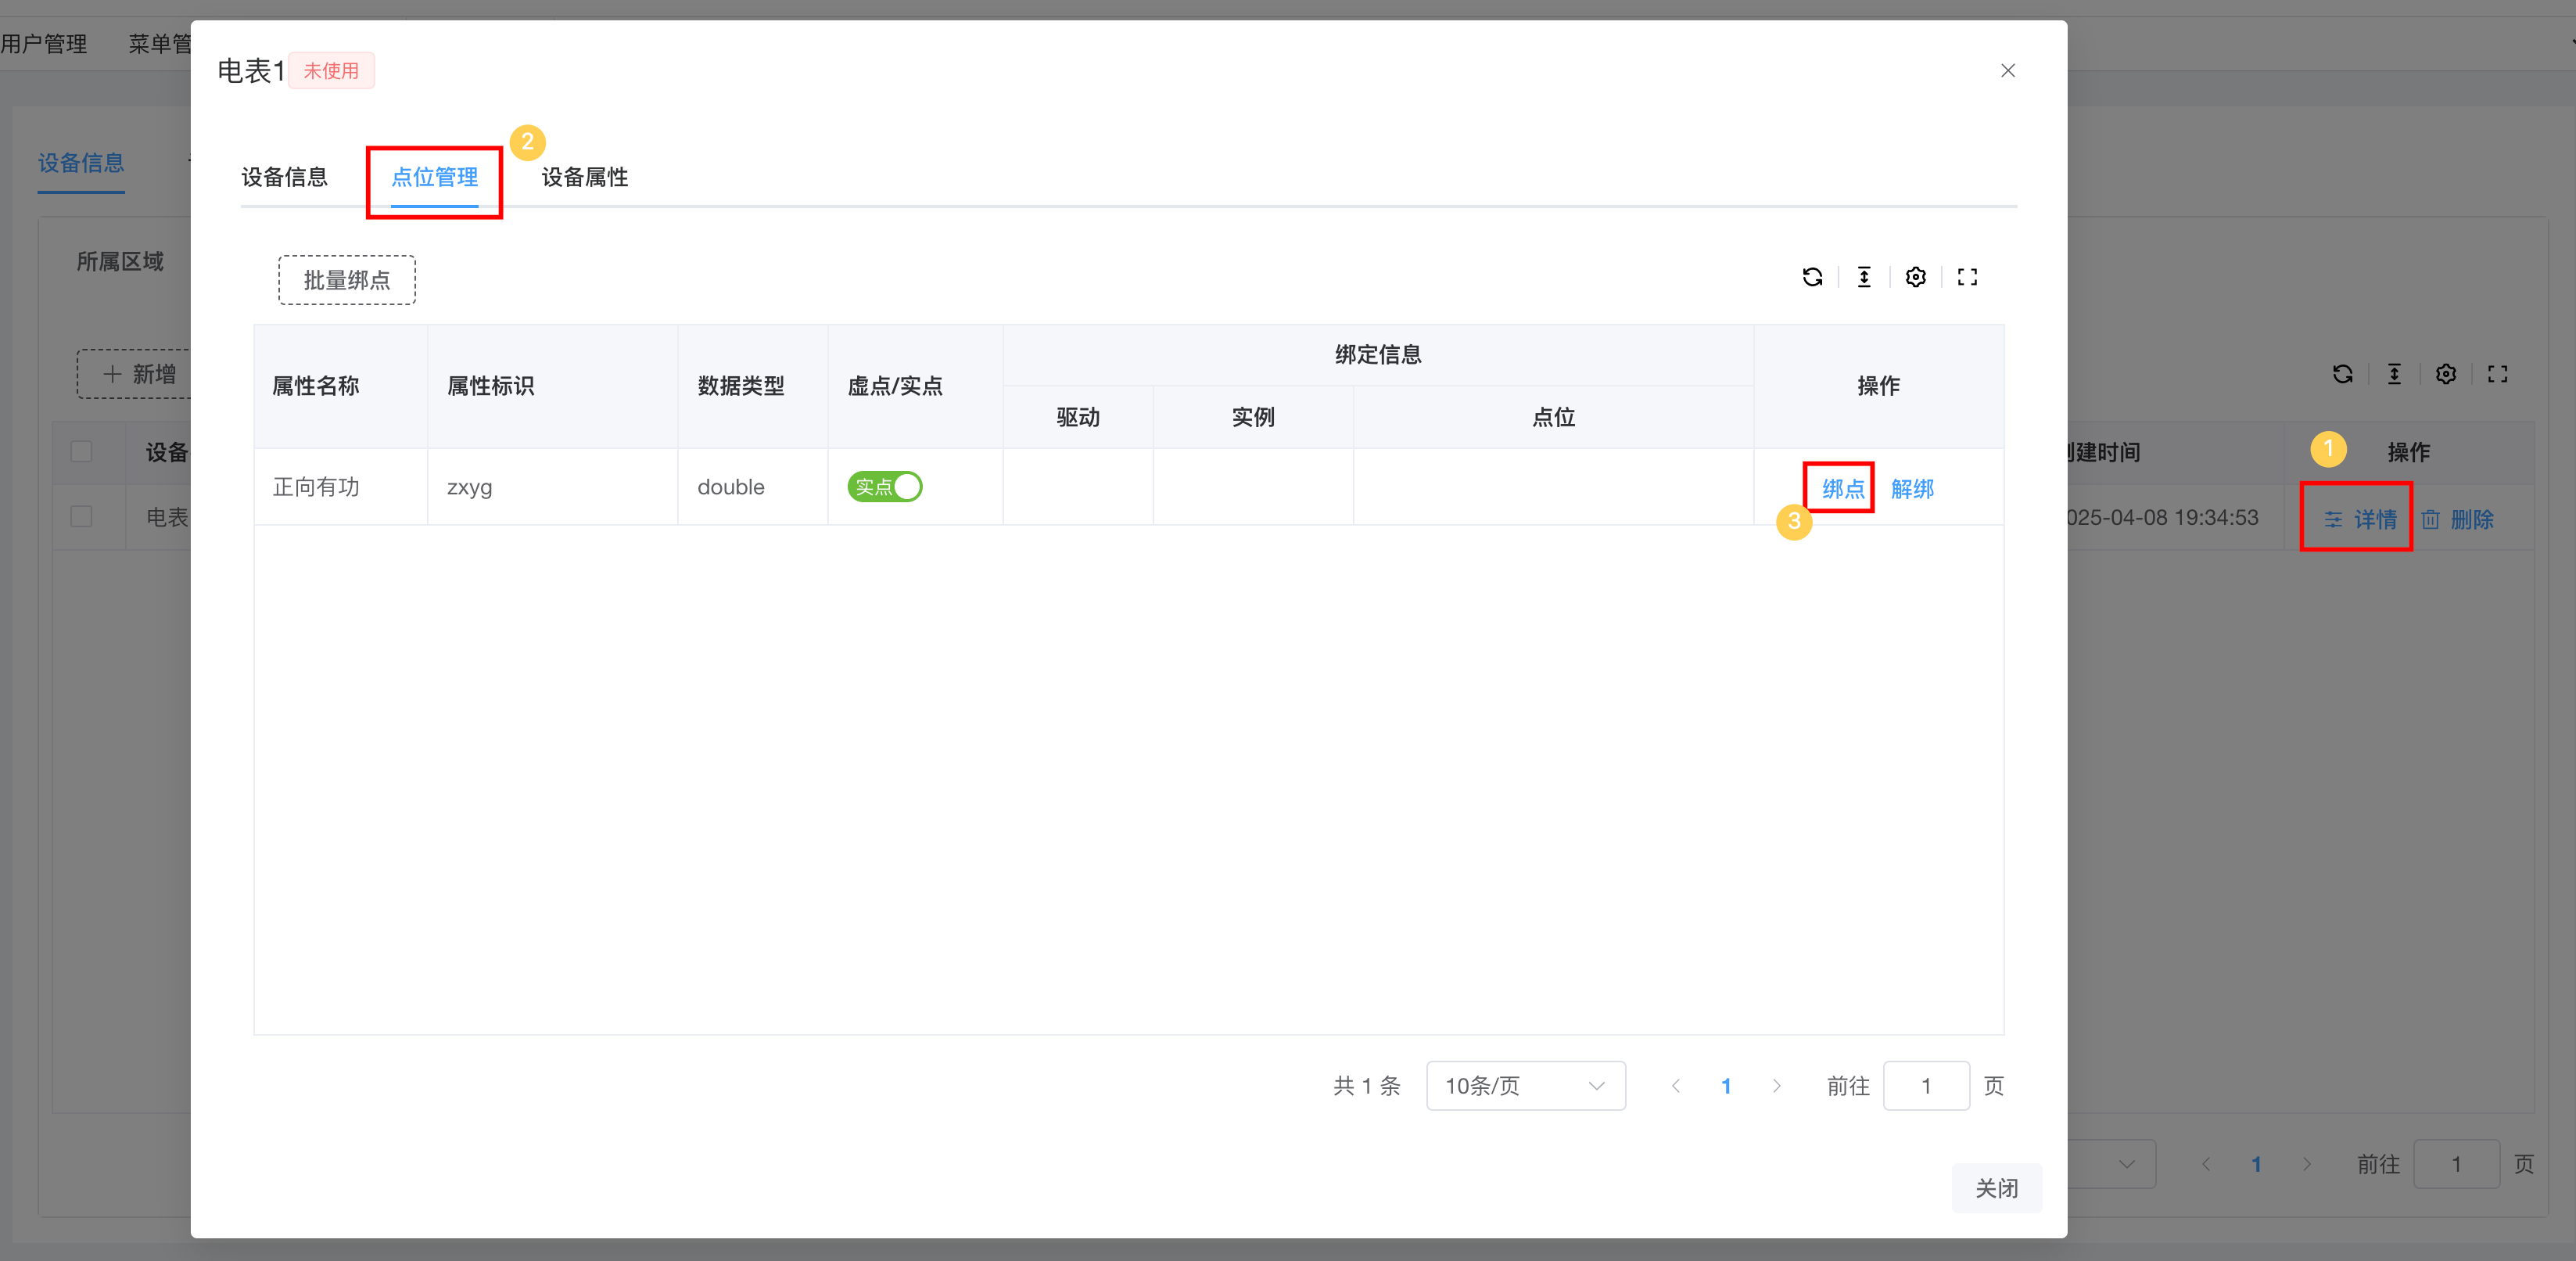2576x1261 pixels.
Task: Click the 关闭 button
Action: coord(1996,1188)
